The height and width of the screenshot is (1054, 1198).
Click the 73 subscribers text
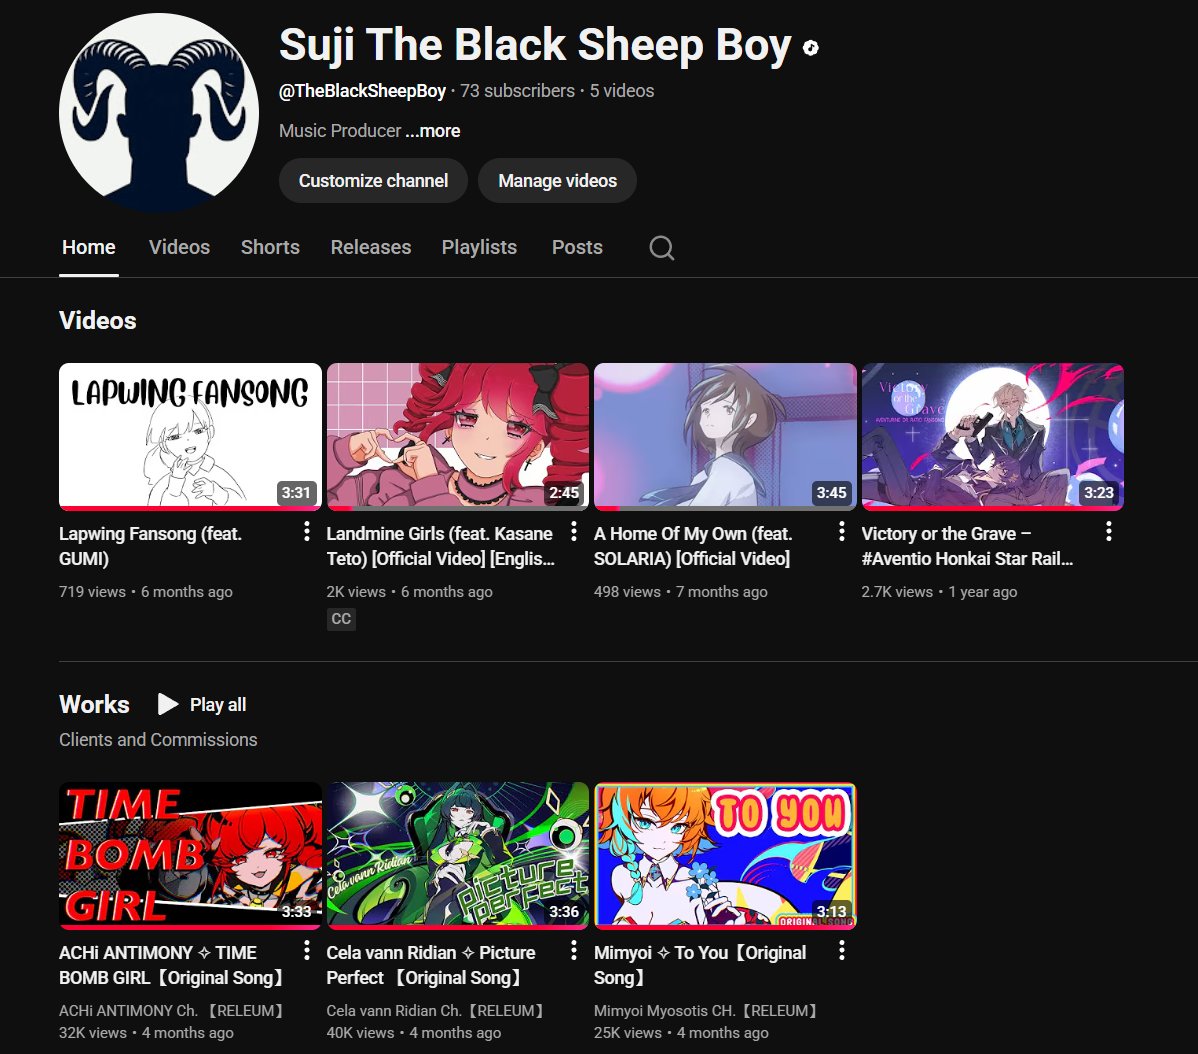click(517, 91)
